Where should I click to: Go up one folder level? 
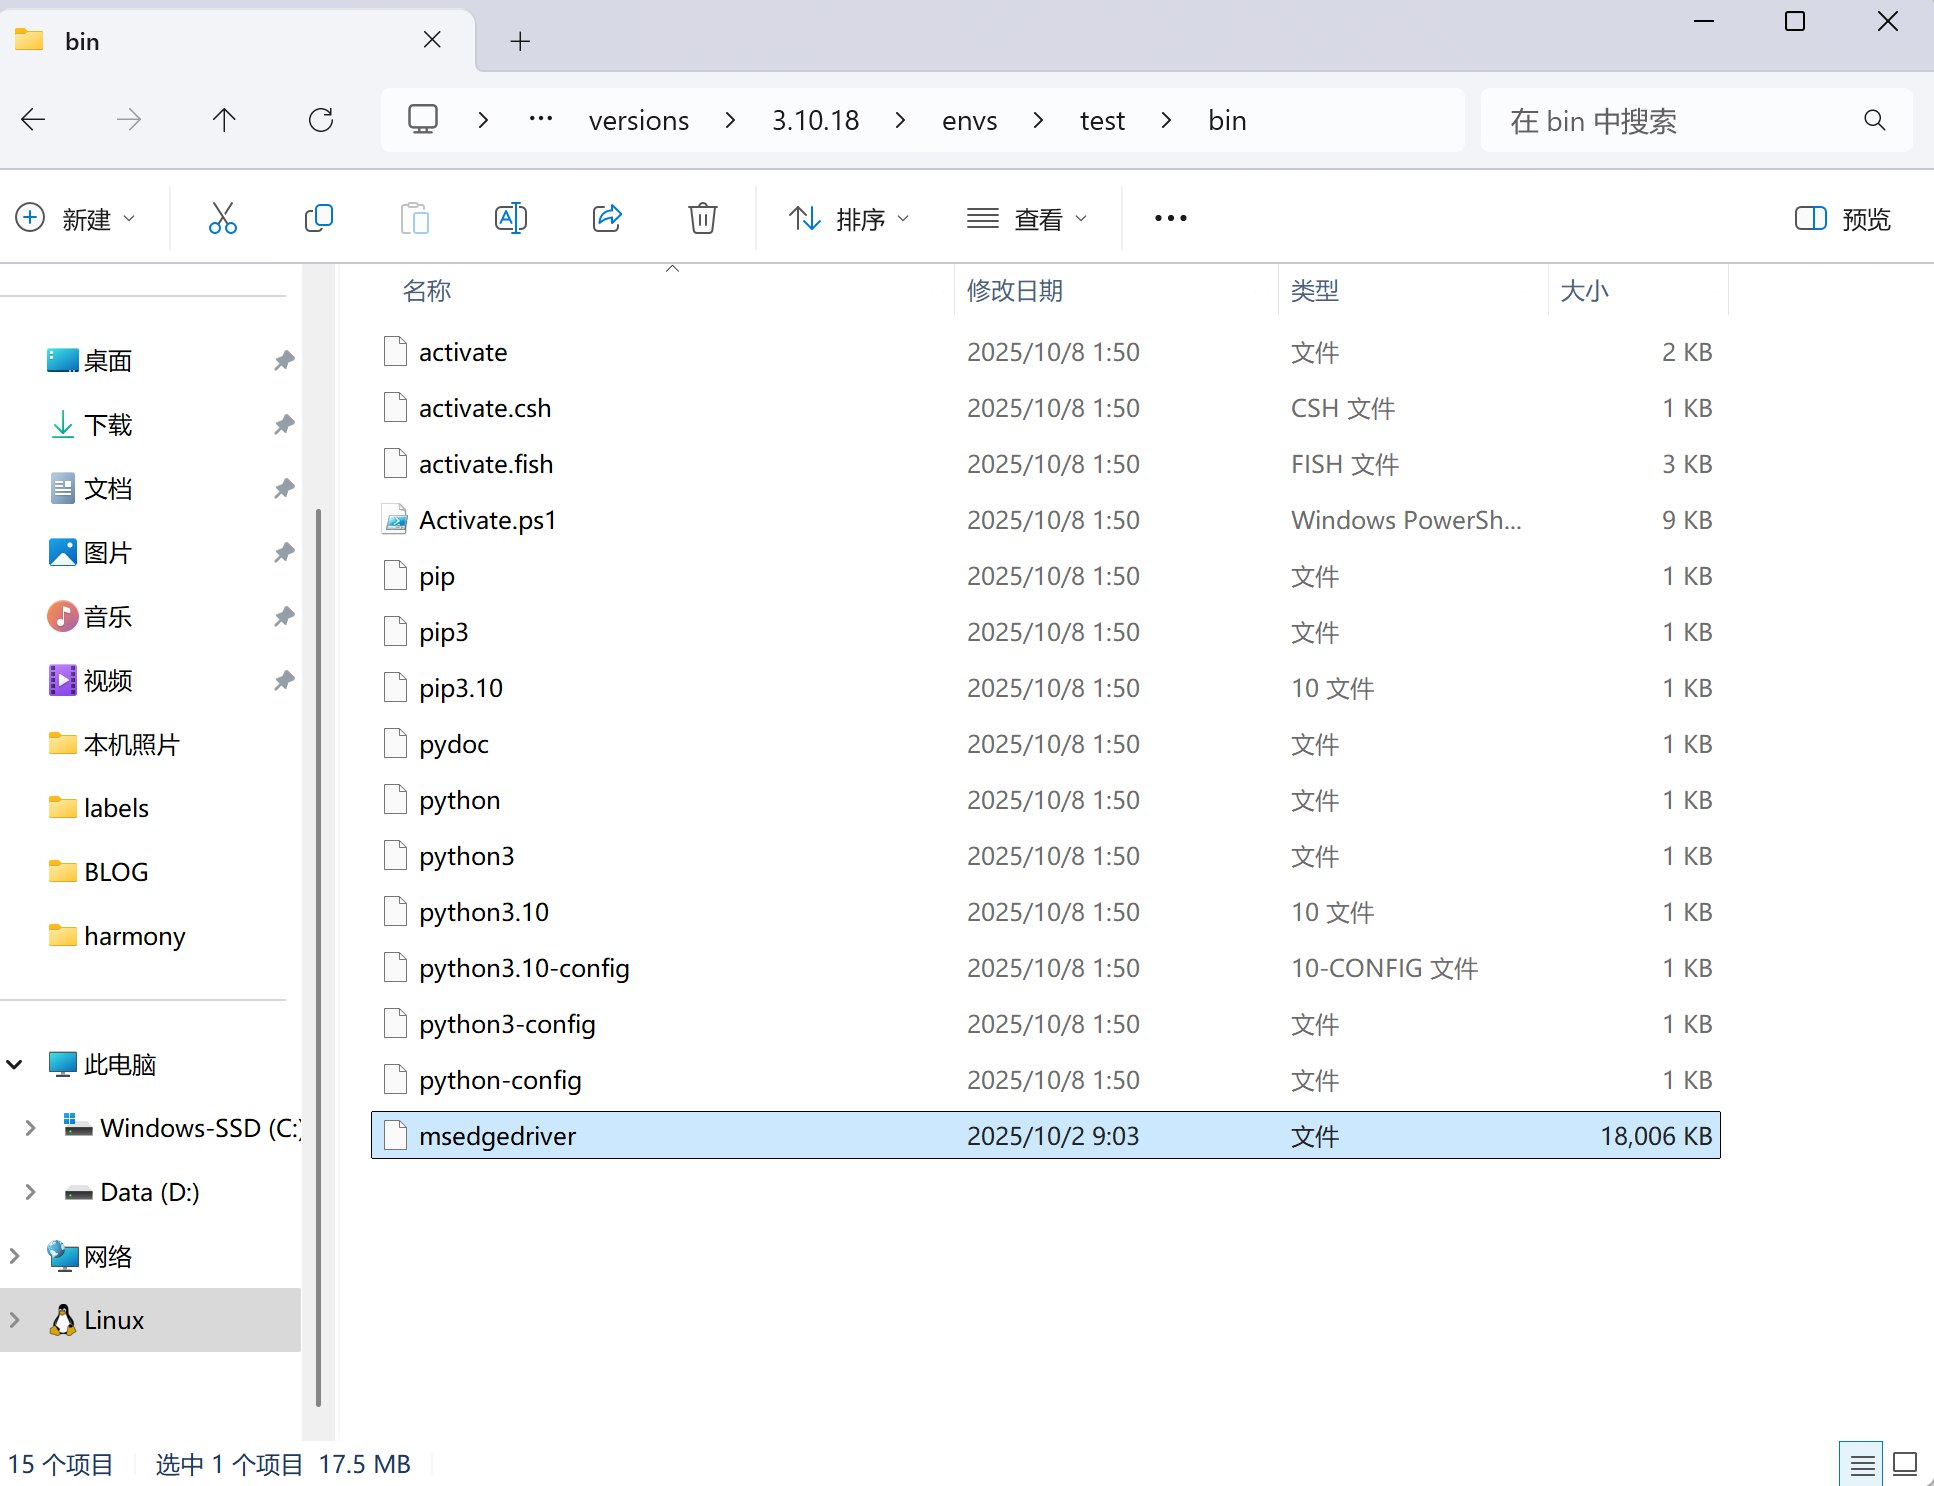(x=224, y=120)
